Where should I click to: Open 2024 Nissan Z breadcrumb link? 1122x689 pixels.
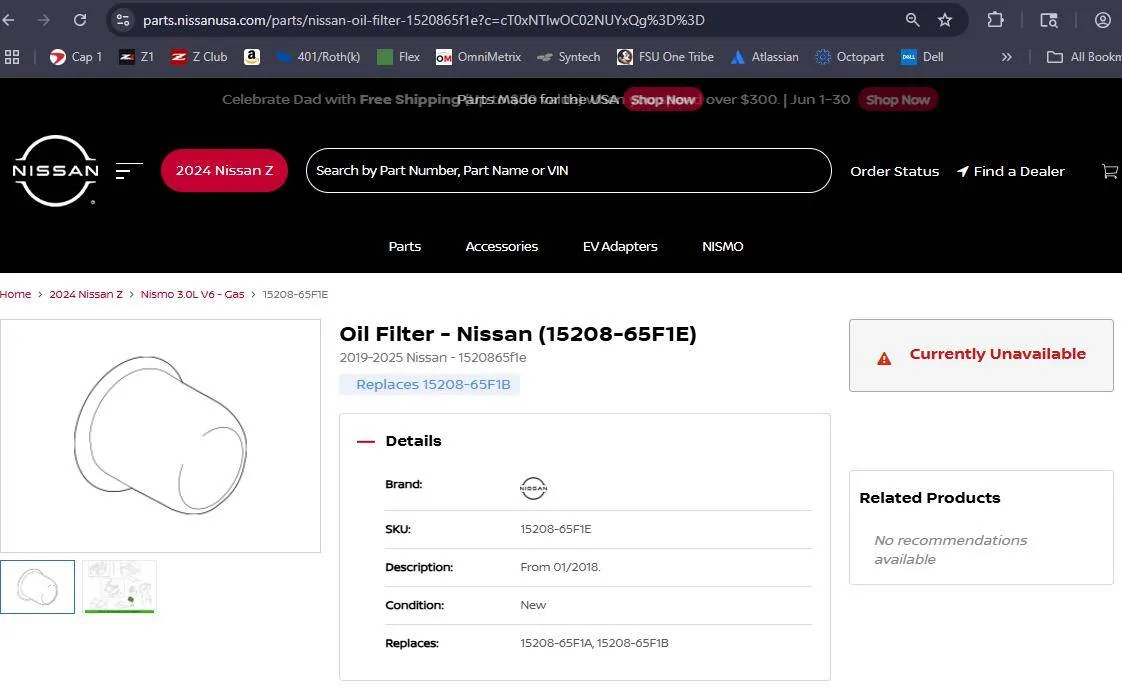[x=86, y=294]
